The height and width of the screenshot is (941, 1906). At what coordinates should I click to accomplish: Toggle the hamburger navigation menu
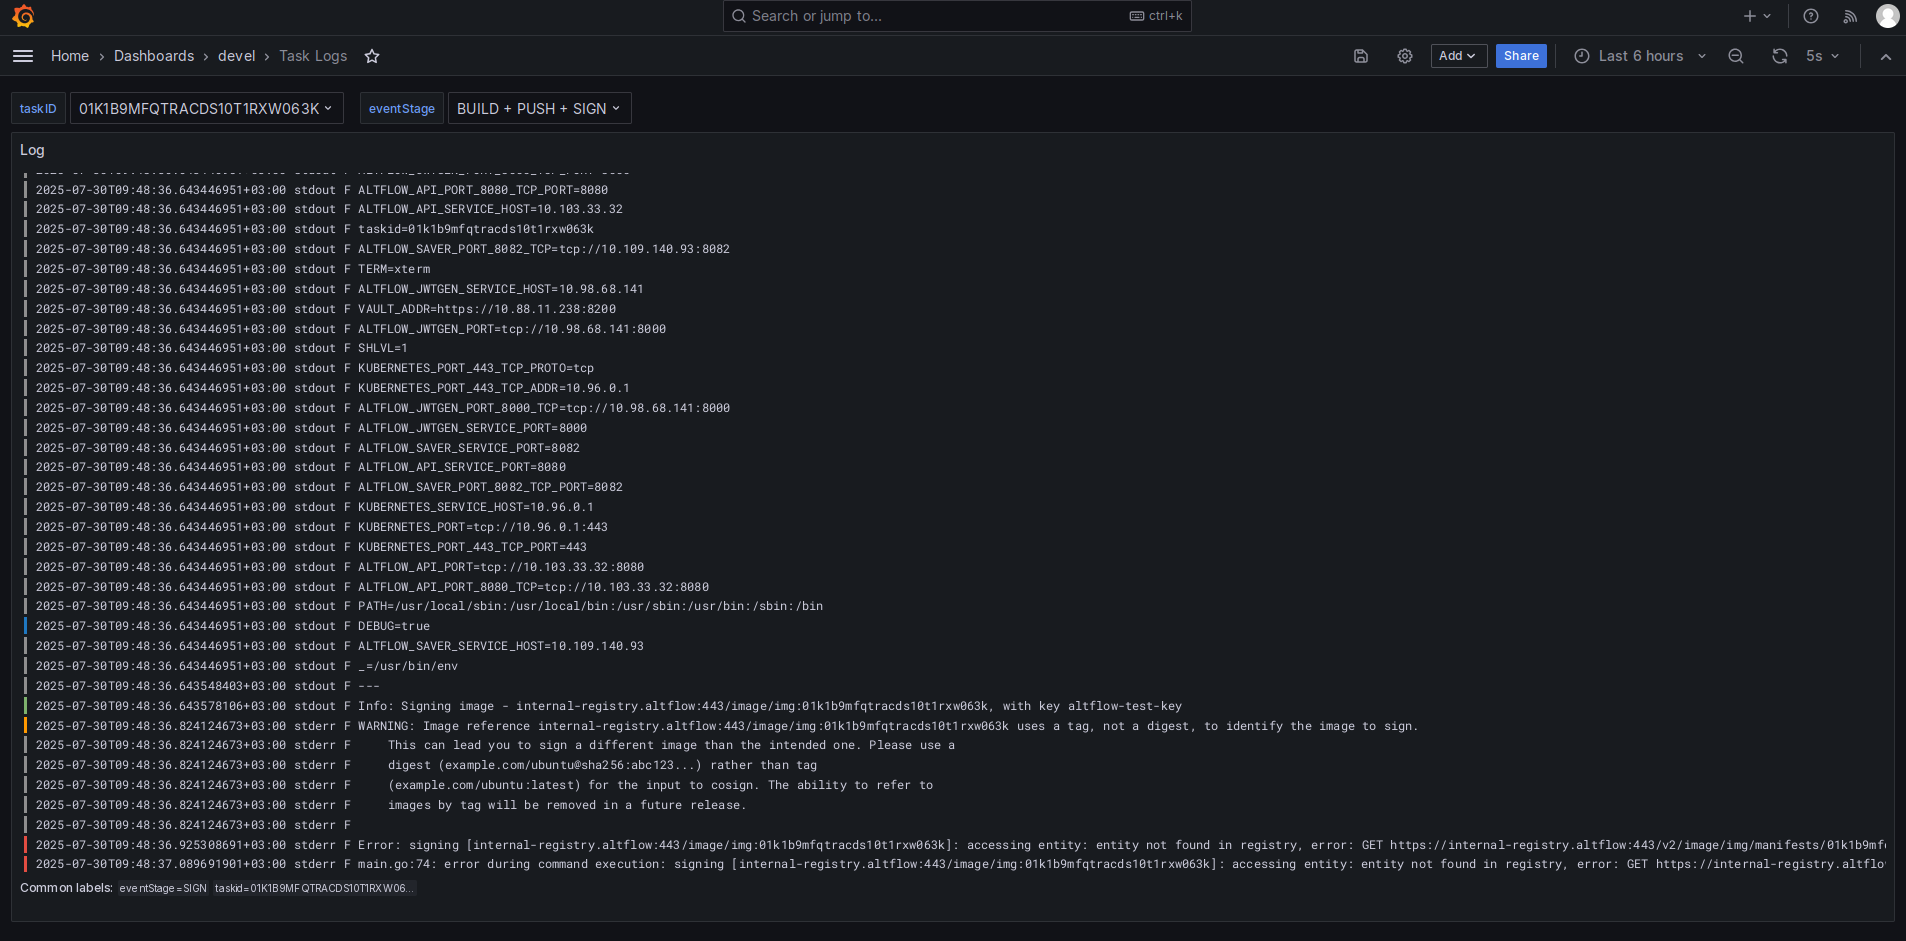tap(23, 56)
